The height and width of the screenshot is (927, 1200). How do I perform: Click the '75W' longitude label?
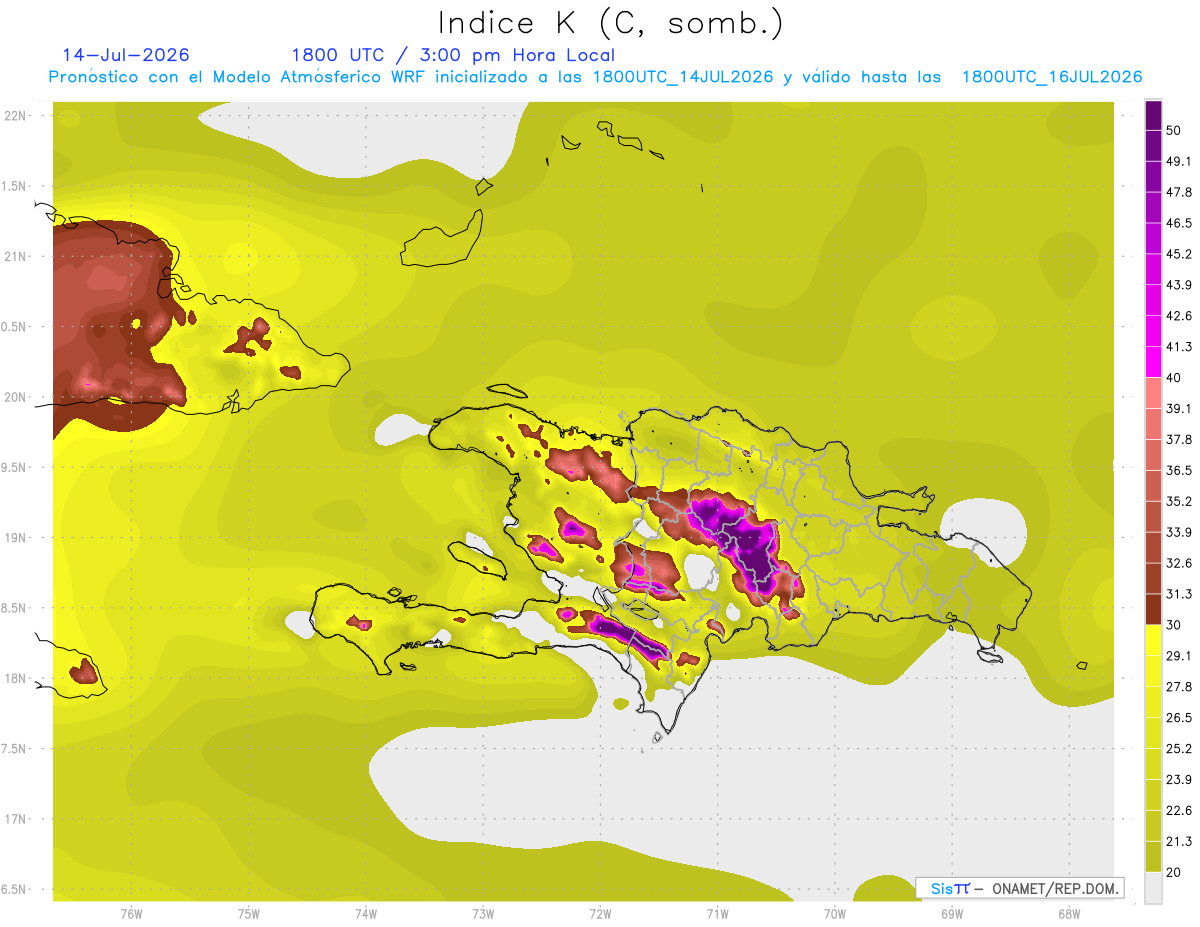coord(249,913)
